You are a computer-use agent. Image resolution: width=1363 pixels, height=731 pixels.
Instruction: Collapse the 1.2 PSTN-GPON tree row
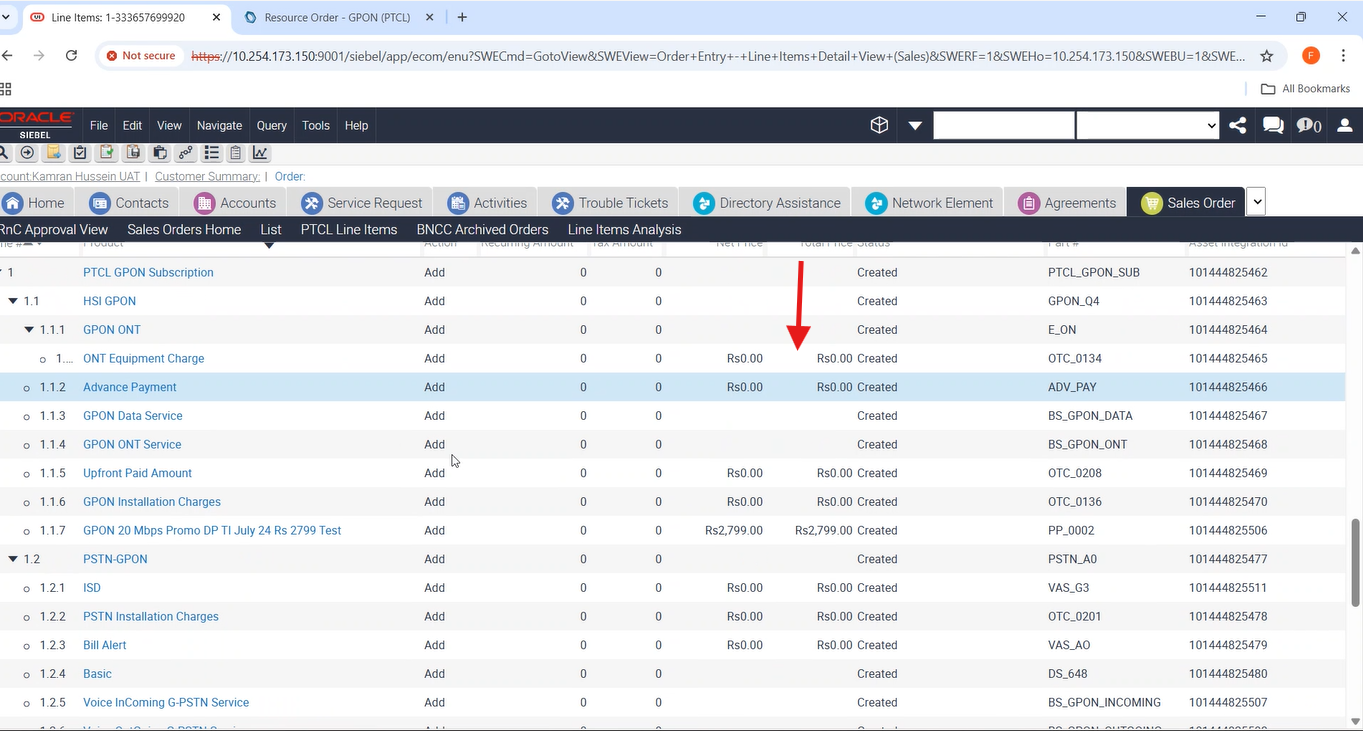pos(13,559)
